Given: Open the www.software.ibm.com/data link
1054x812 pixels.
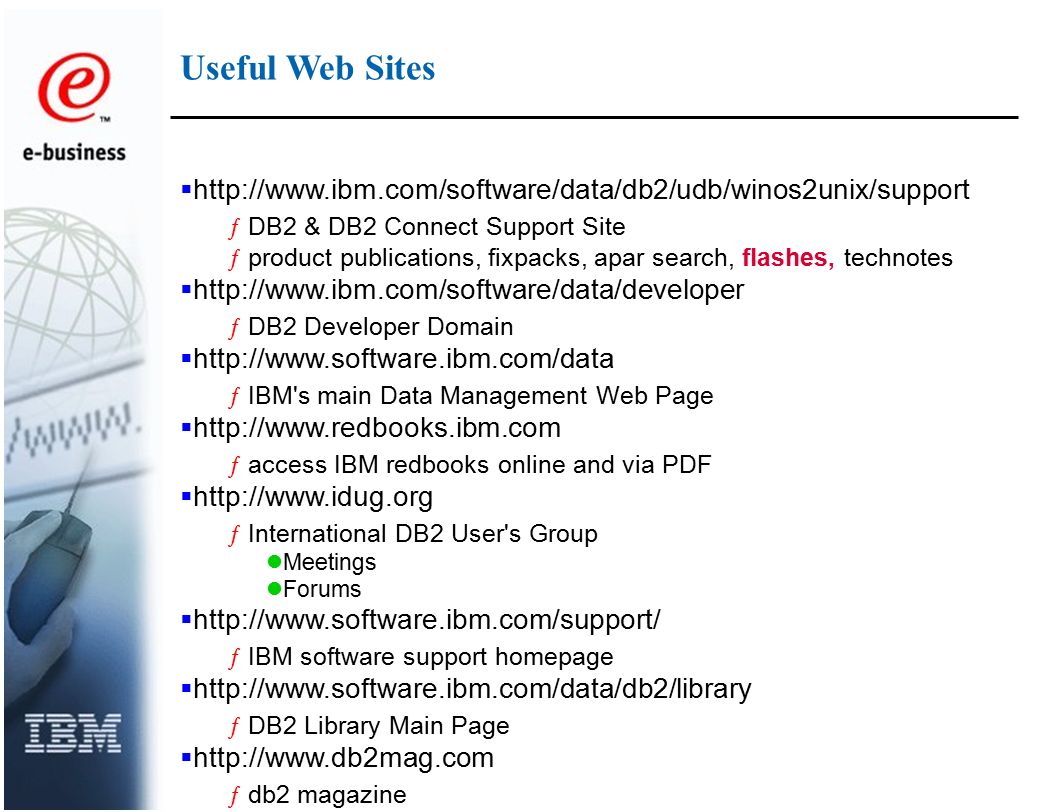Looking at the screenshot, I should coord(403,359).
